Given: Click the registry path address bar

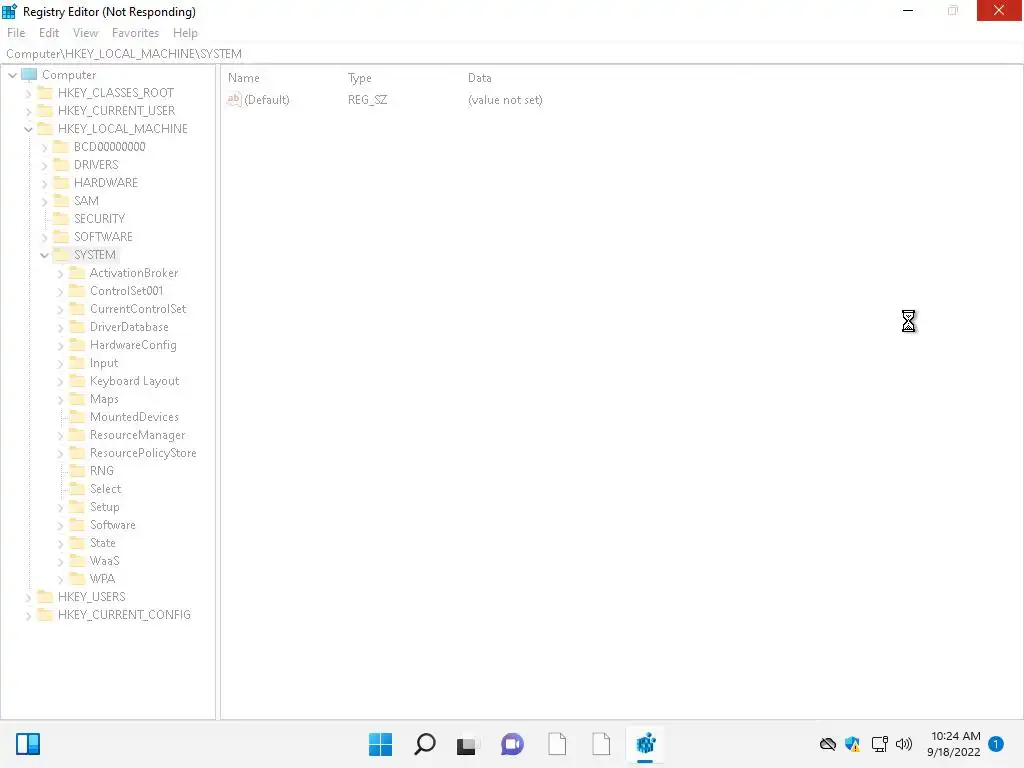Looking at the screenshot, I should (512, 54).
